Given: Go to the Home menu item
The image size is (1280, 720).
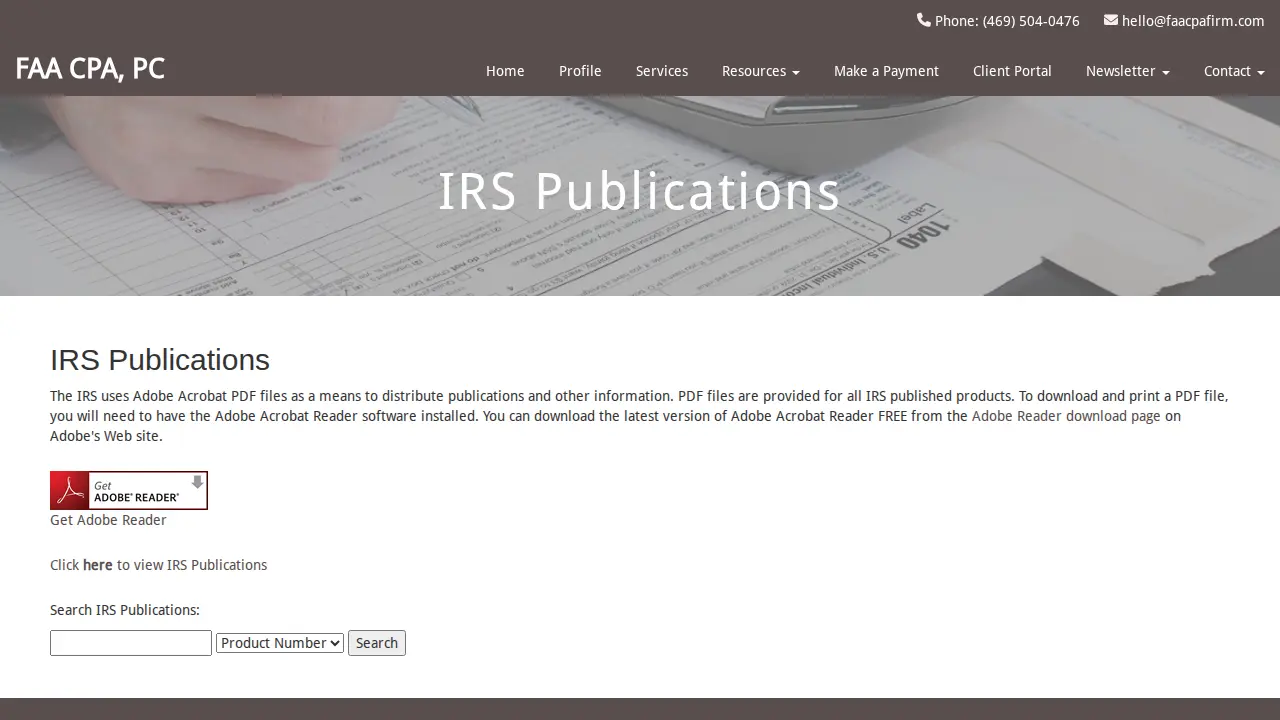Looking at the screenshot, I should click(505, 71).
